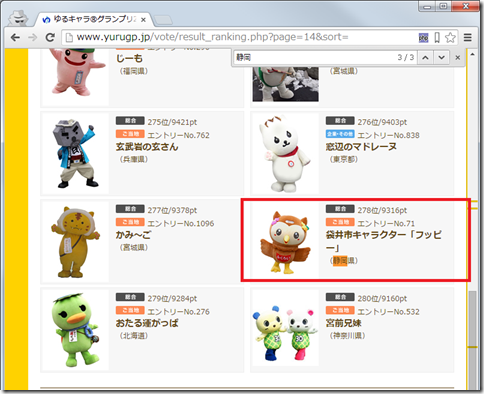
Task: Open the 玄武岩の玄さん name link
Action: click(x=147, y=147)
